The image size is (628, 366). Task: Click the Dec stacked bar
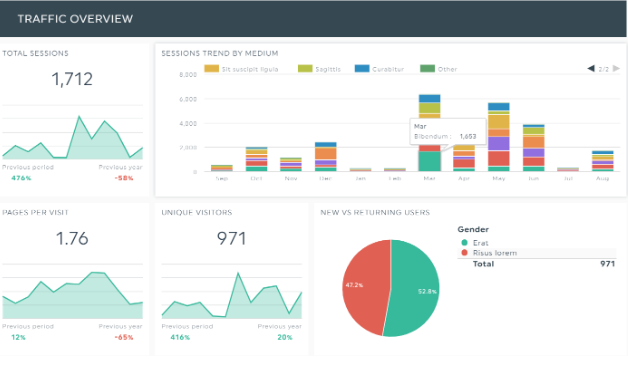coord(326,157)
